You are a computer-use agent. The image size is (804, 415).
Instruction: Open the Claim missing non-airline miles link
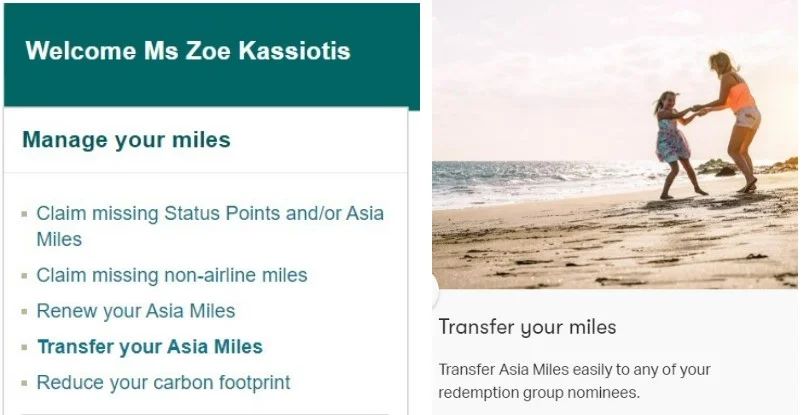(x=171, y=275)
